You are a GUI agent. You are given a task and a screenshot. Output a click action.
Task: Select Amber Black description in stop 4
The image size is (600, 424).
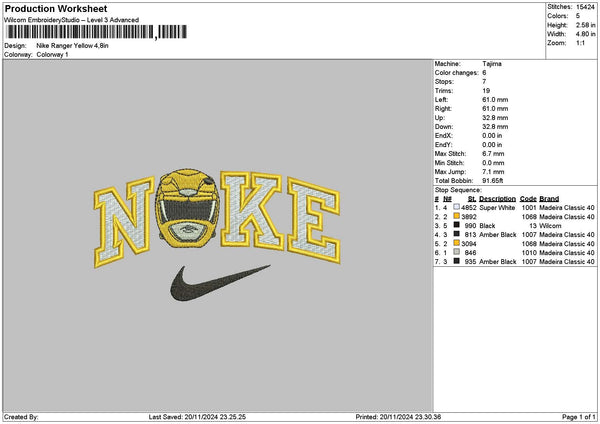(x=498, y=235)
